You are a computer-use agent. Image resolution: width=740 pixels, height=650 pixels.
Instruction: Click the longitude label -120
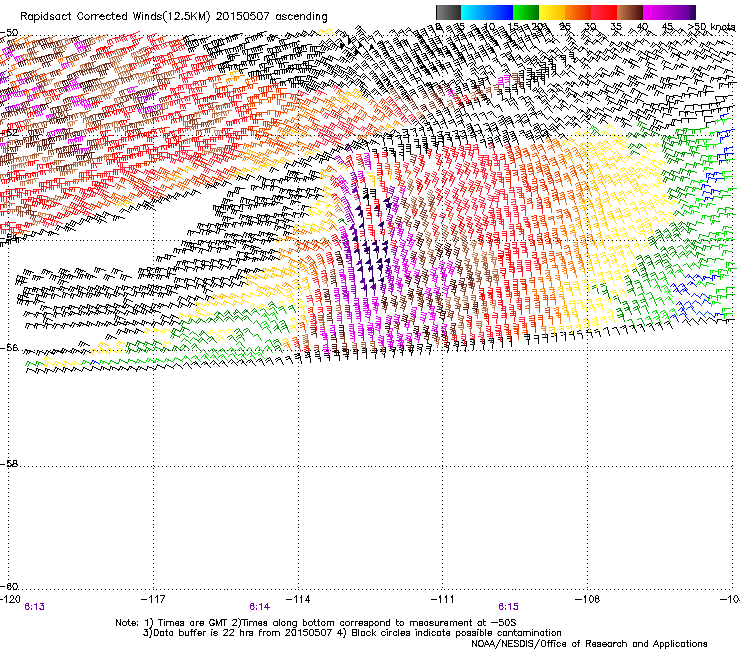tap(10, 599)
